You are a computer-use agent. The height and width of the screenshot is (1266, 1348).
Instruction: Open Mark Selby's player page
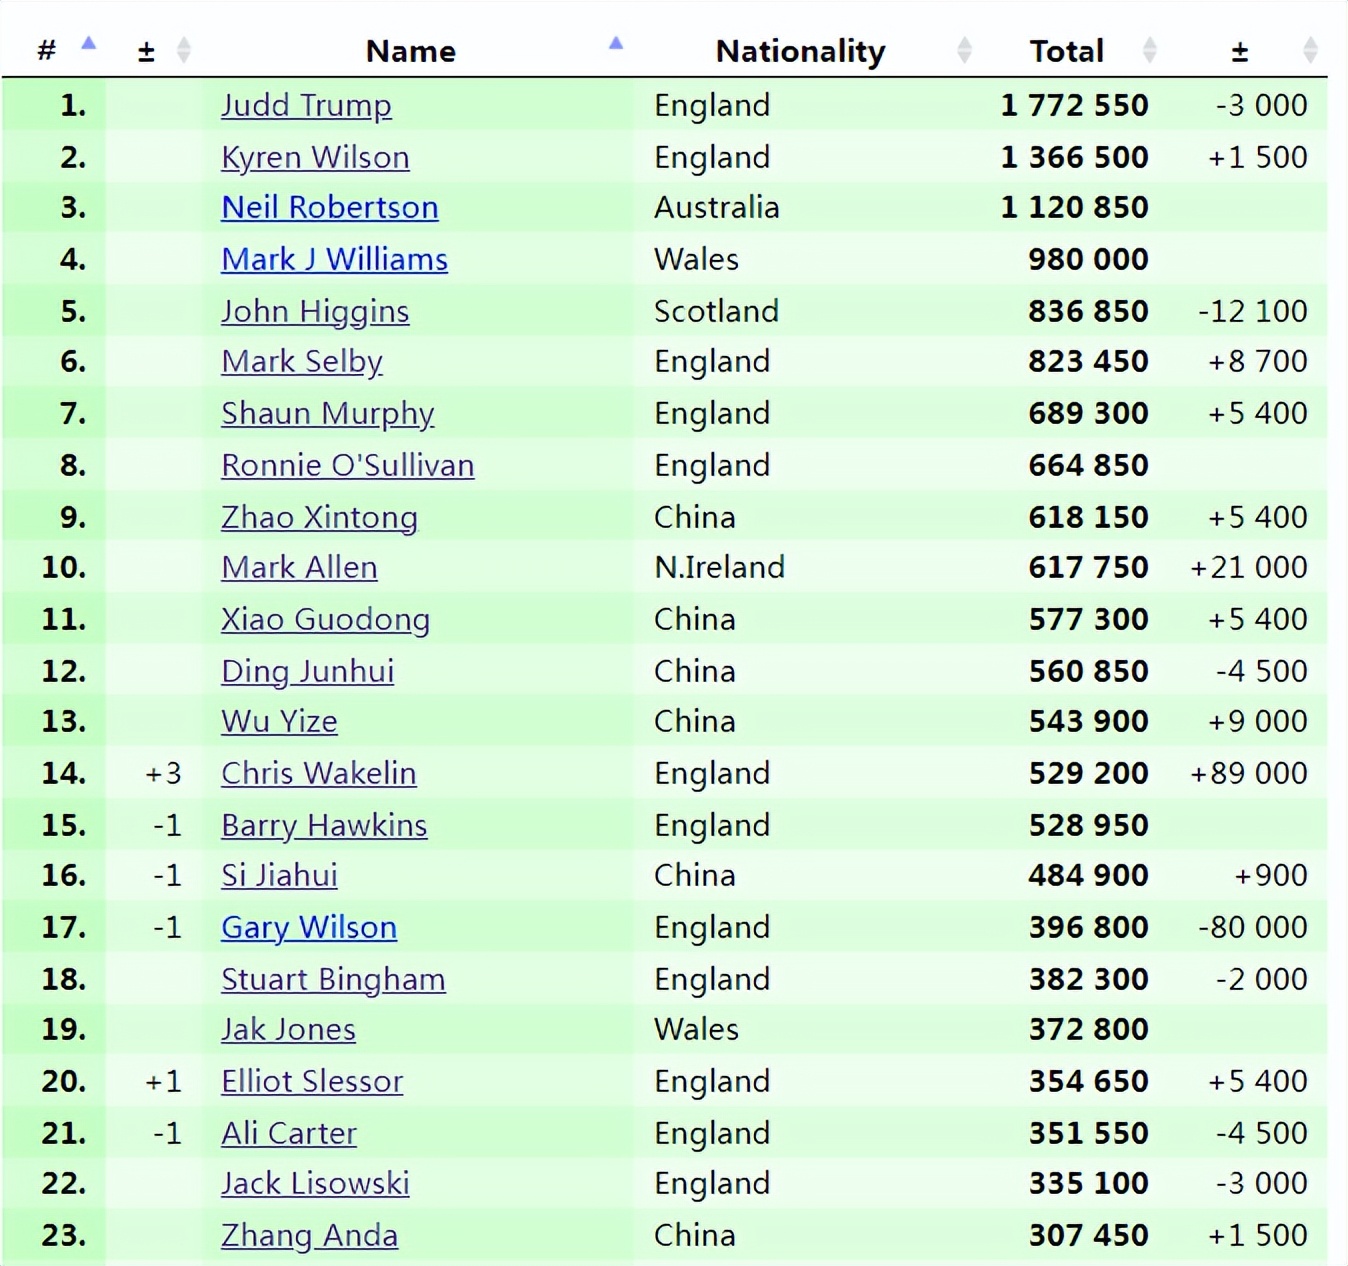302,361
